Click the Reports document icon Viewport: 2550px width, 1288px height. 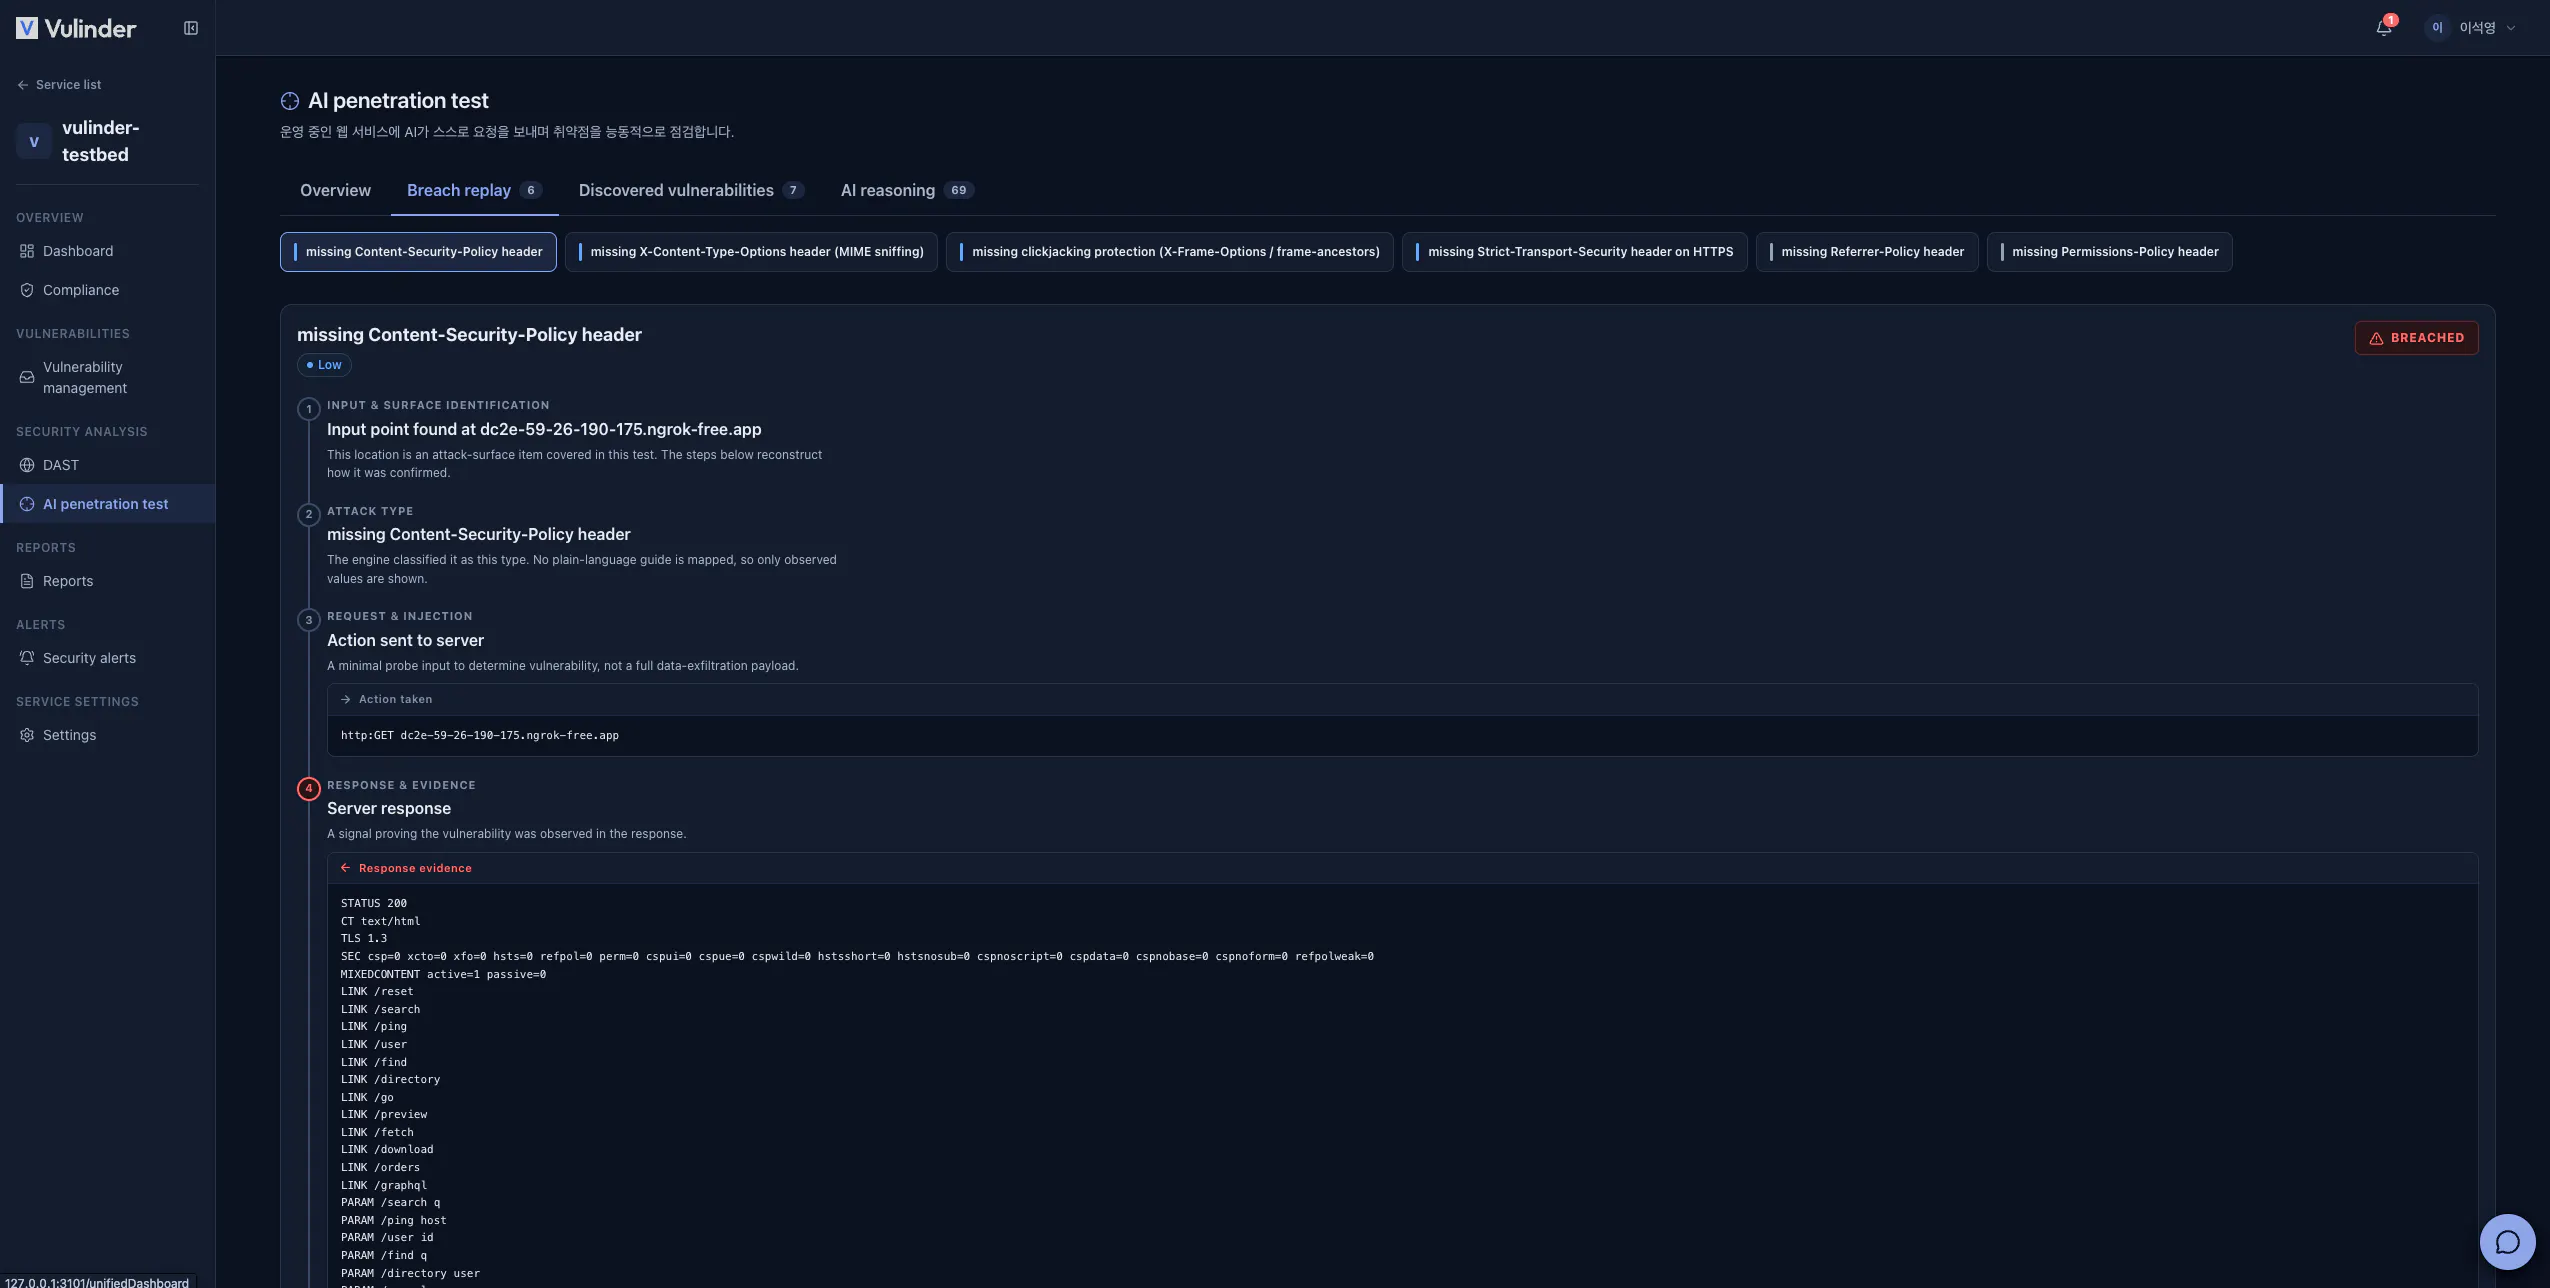(x=27, y=581)
